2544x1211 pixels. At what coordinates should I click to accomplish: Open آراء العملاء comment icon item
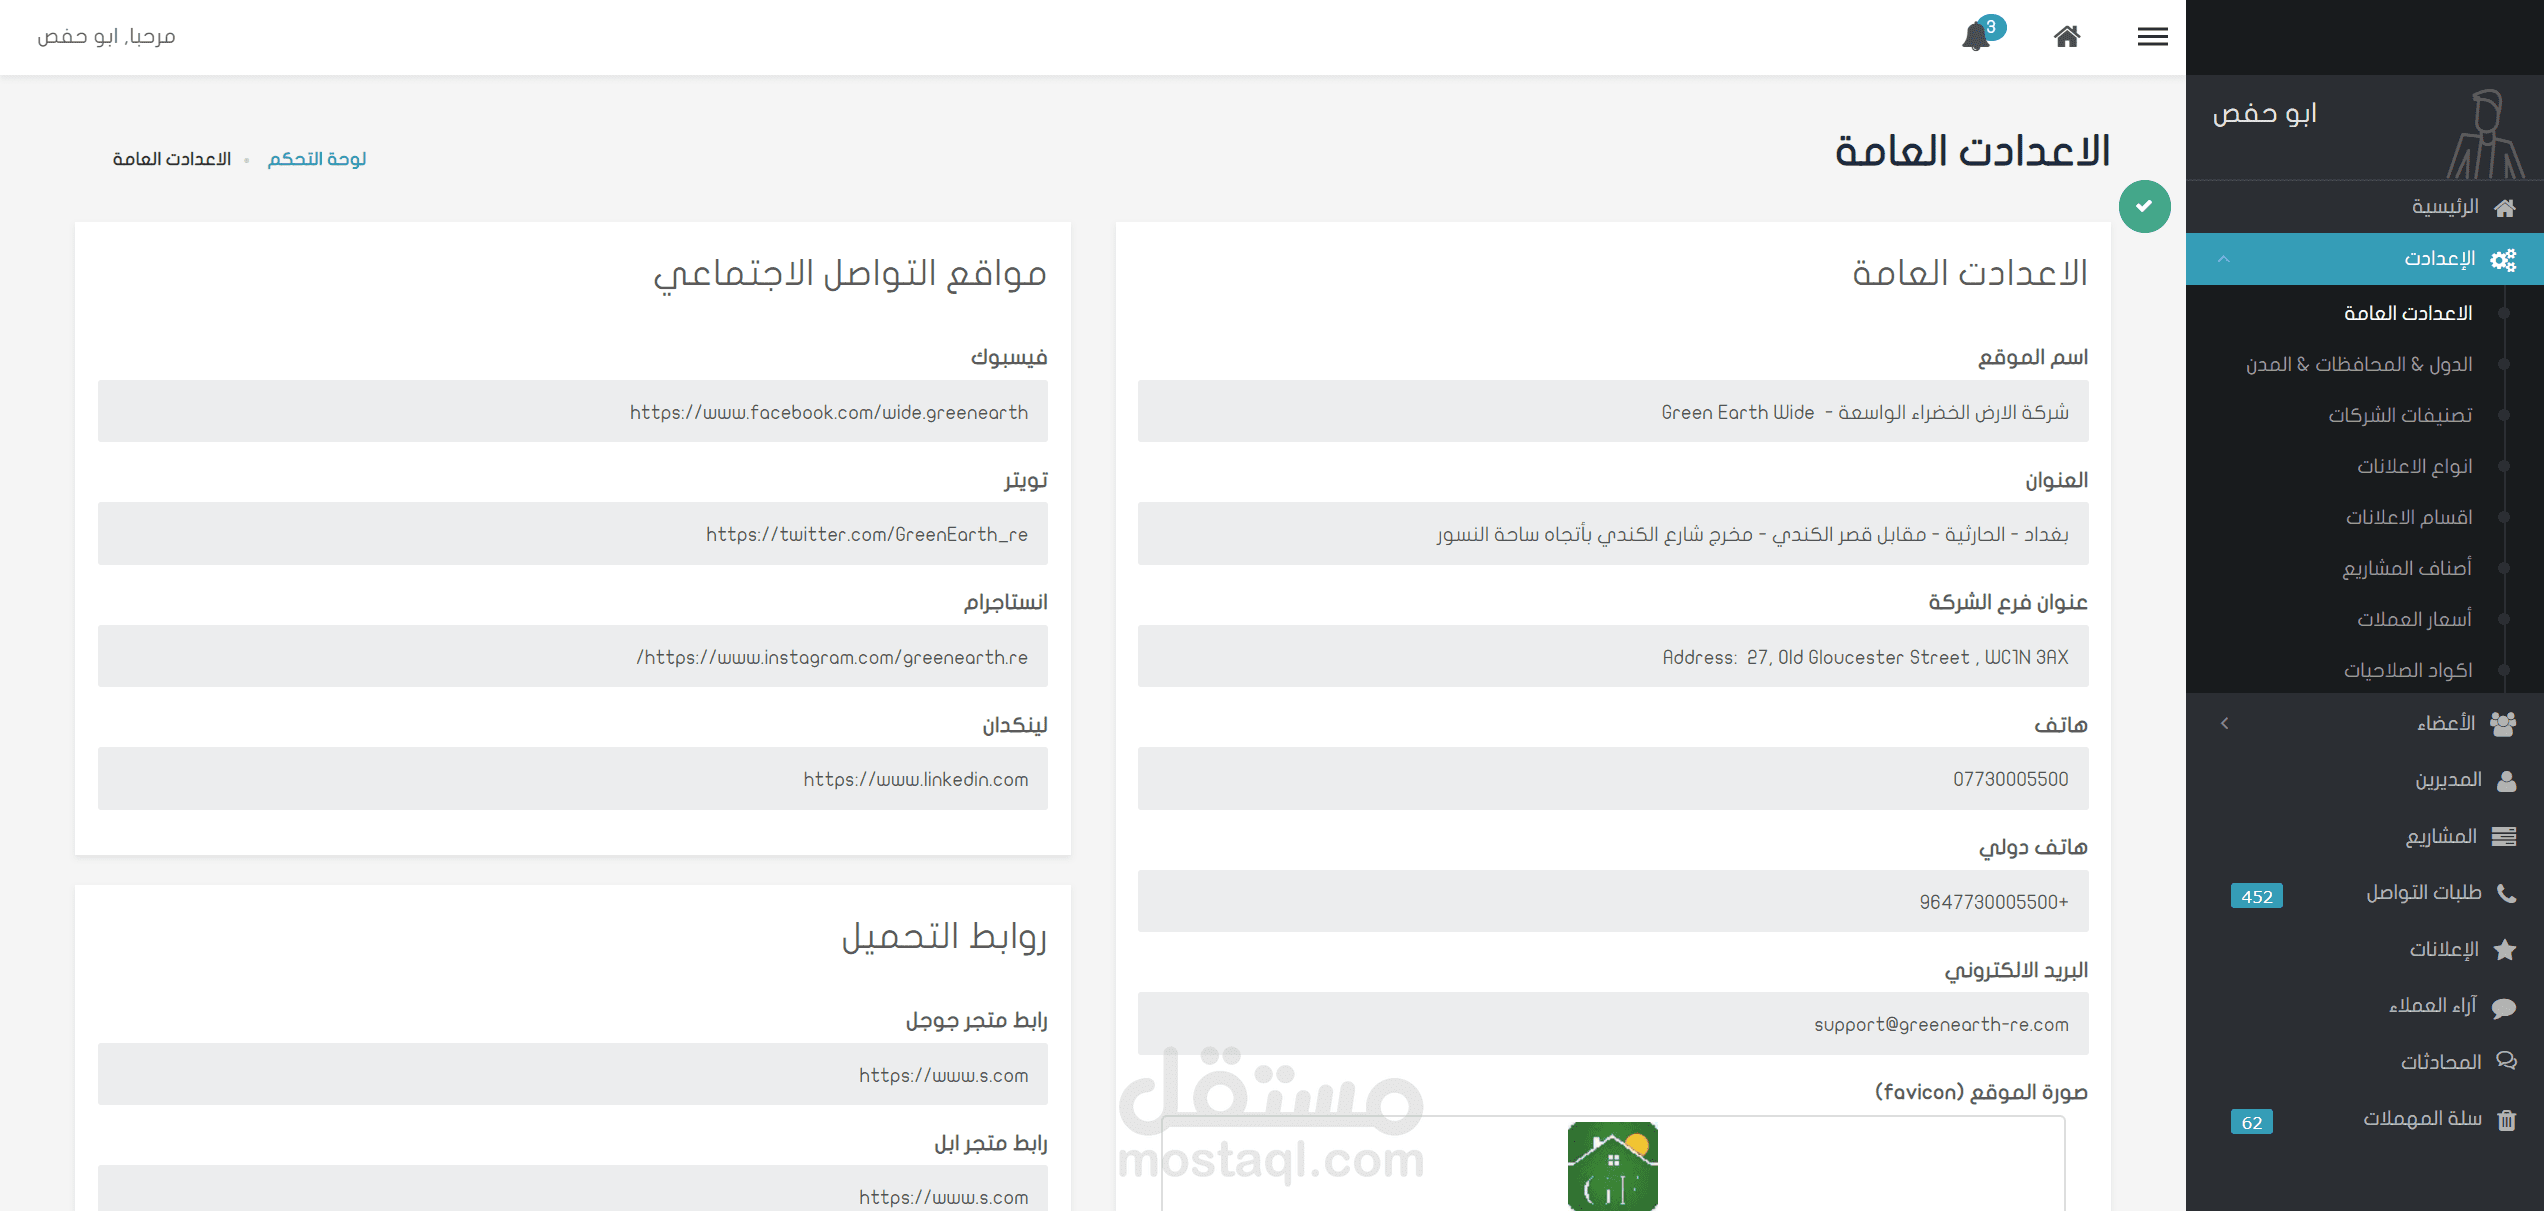2433,1006
